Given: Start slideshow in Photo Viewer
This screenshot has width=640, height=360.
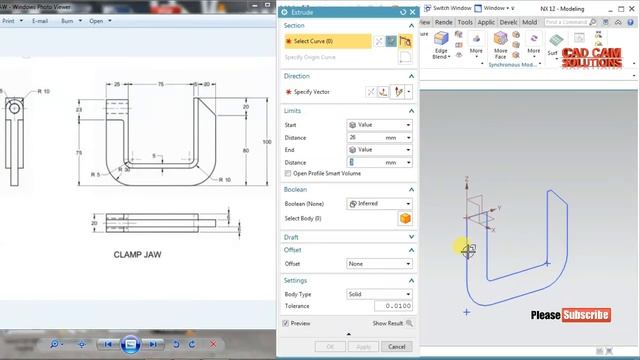Looking at the screenshot, I should pyautogui.click(x=130, y=344).
